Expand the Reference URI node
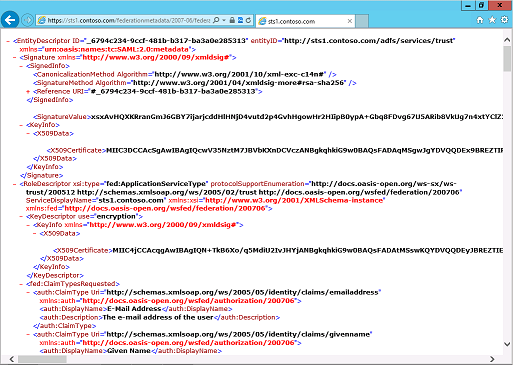Viewport: 513px width, 365px height. [28, 91]
